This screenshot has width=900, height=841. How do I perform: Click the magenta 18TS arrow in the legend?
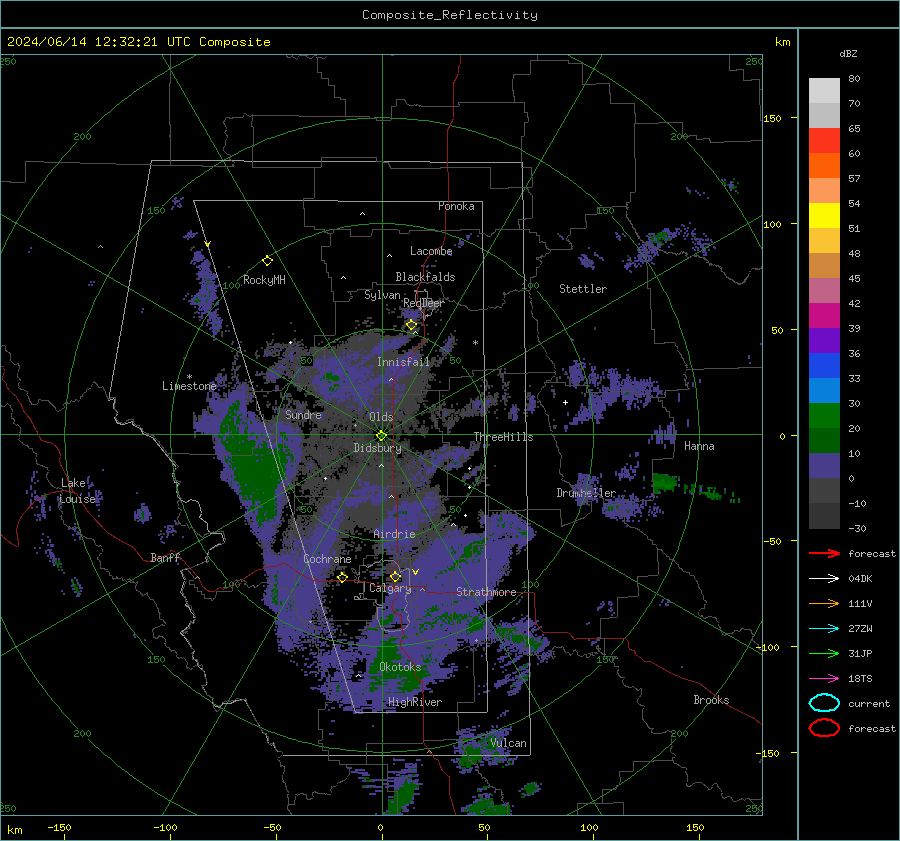click(x=824, y=679)
